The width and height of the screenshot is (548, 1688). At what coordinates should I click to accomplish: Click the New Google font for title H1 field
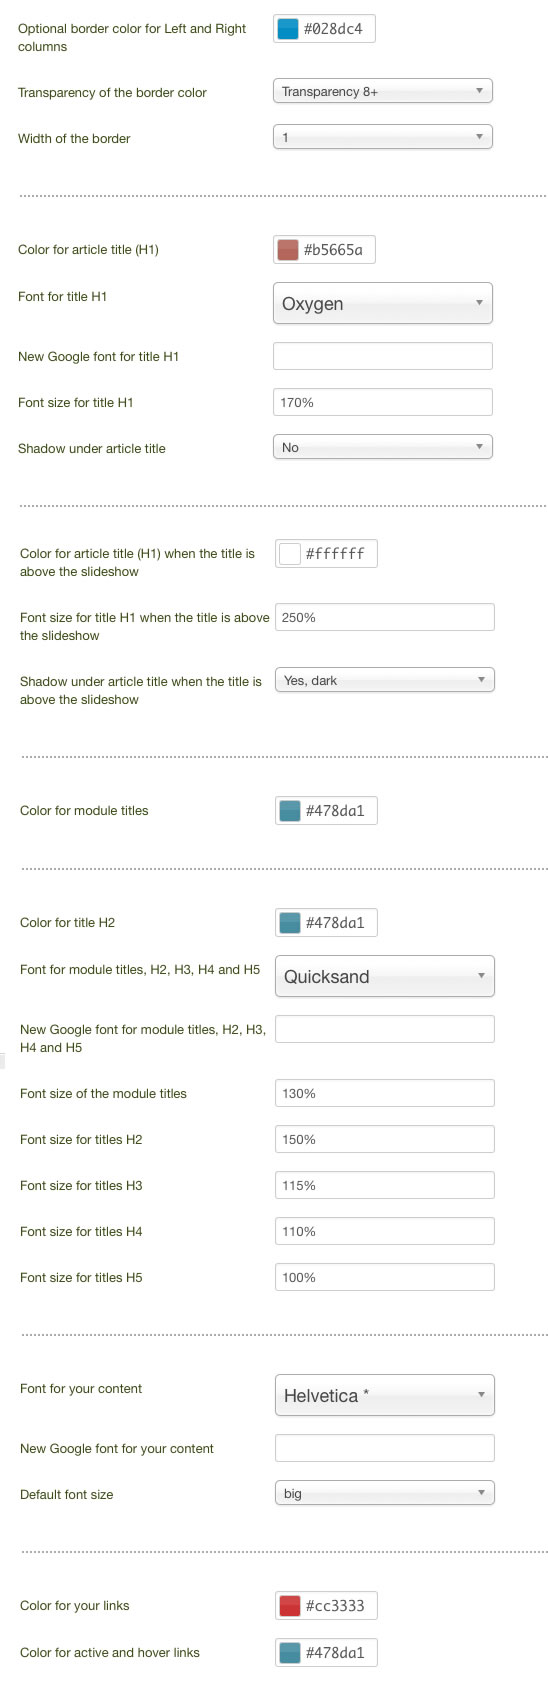pos(383,356)
